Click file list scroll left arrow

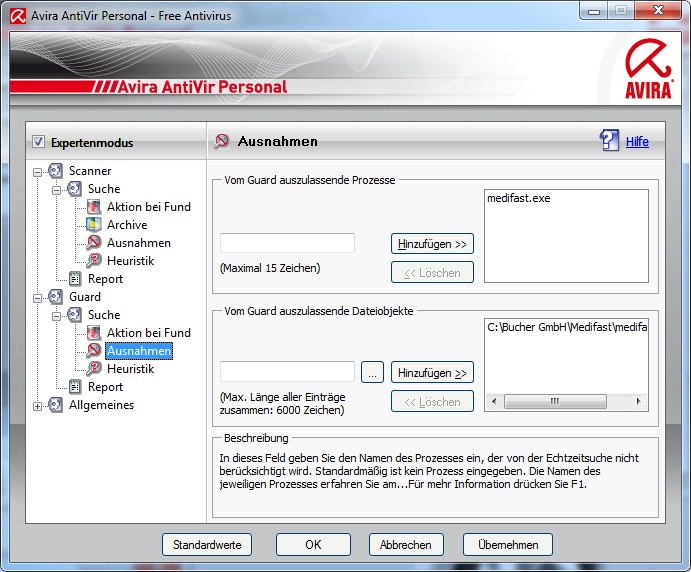click(494, 401)
